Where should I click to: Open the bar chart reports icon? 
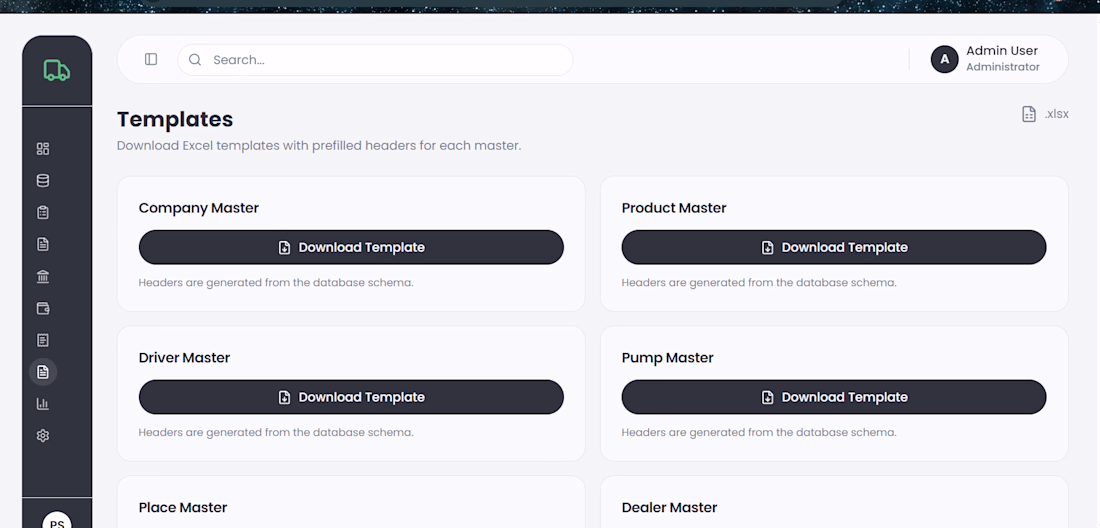[43, 404]
